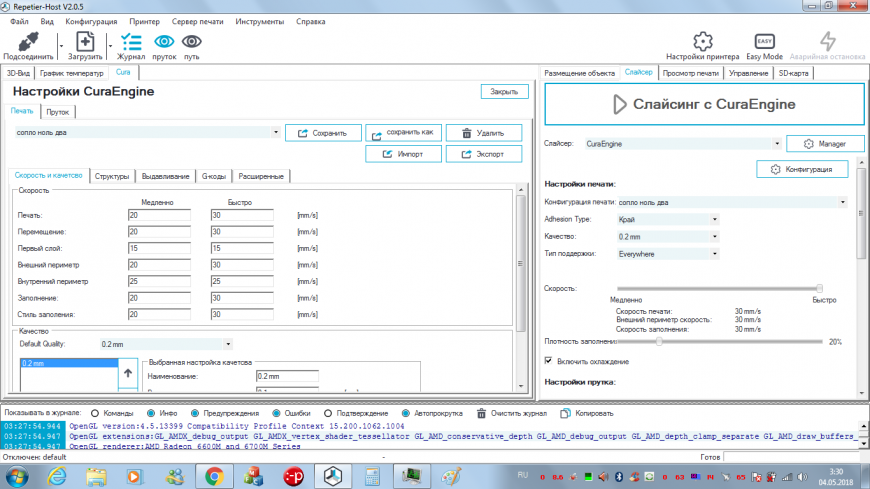
Task: Toggle Ошибки log filter
Action: point(276,414)
